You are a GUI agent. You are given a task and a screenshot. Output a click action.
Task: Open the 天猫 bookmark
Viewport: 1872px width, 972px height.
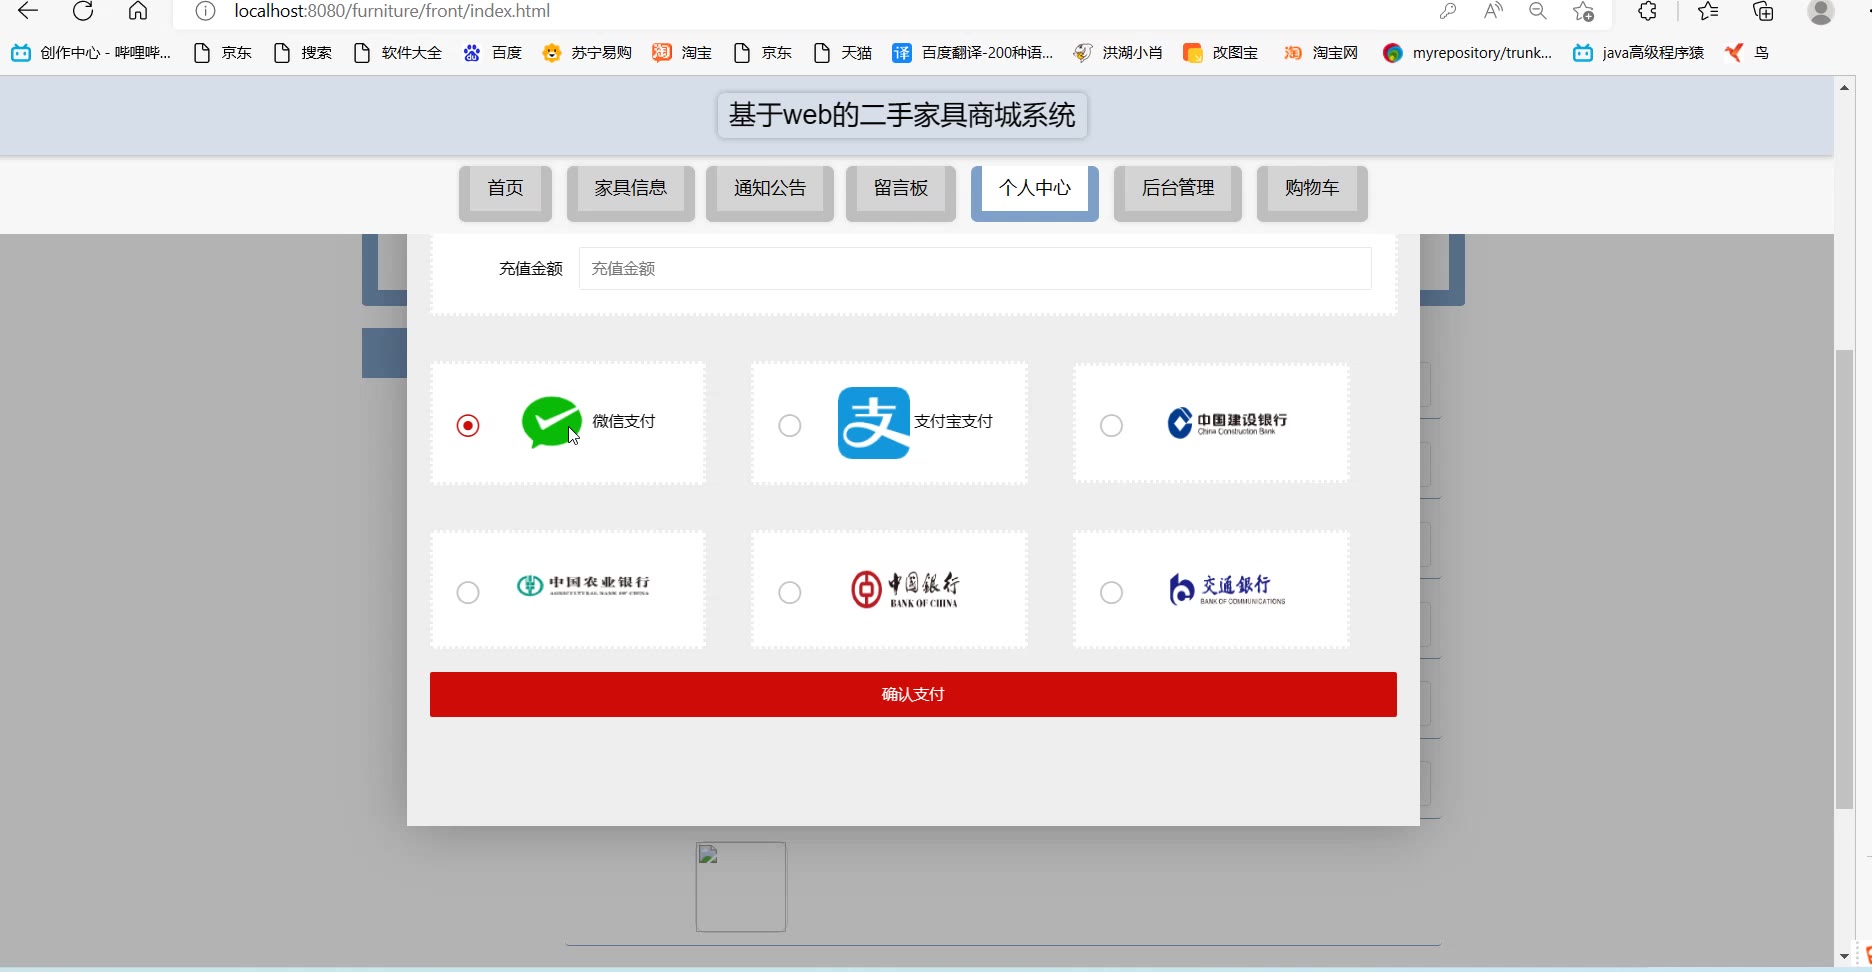(843, 53)
